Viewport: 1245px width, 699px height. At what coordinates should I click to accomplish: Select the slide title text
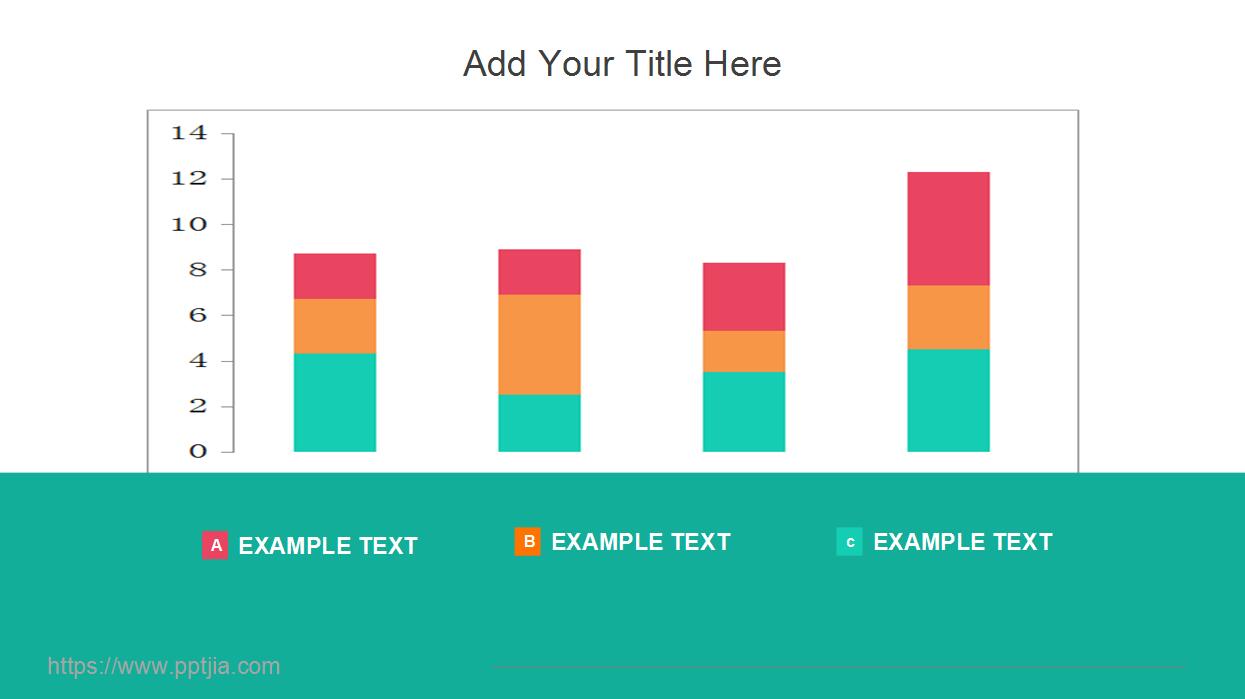click(622, 64)
